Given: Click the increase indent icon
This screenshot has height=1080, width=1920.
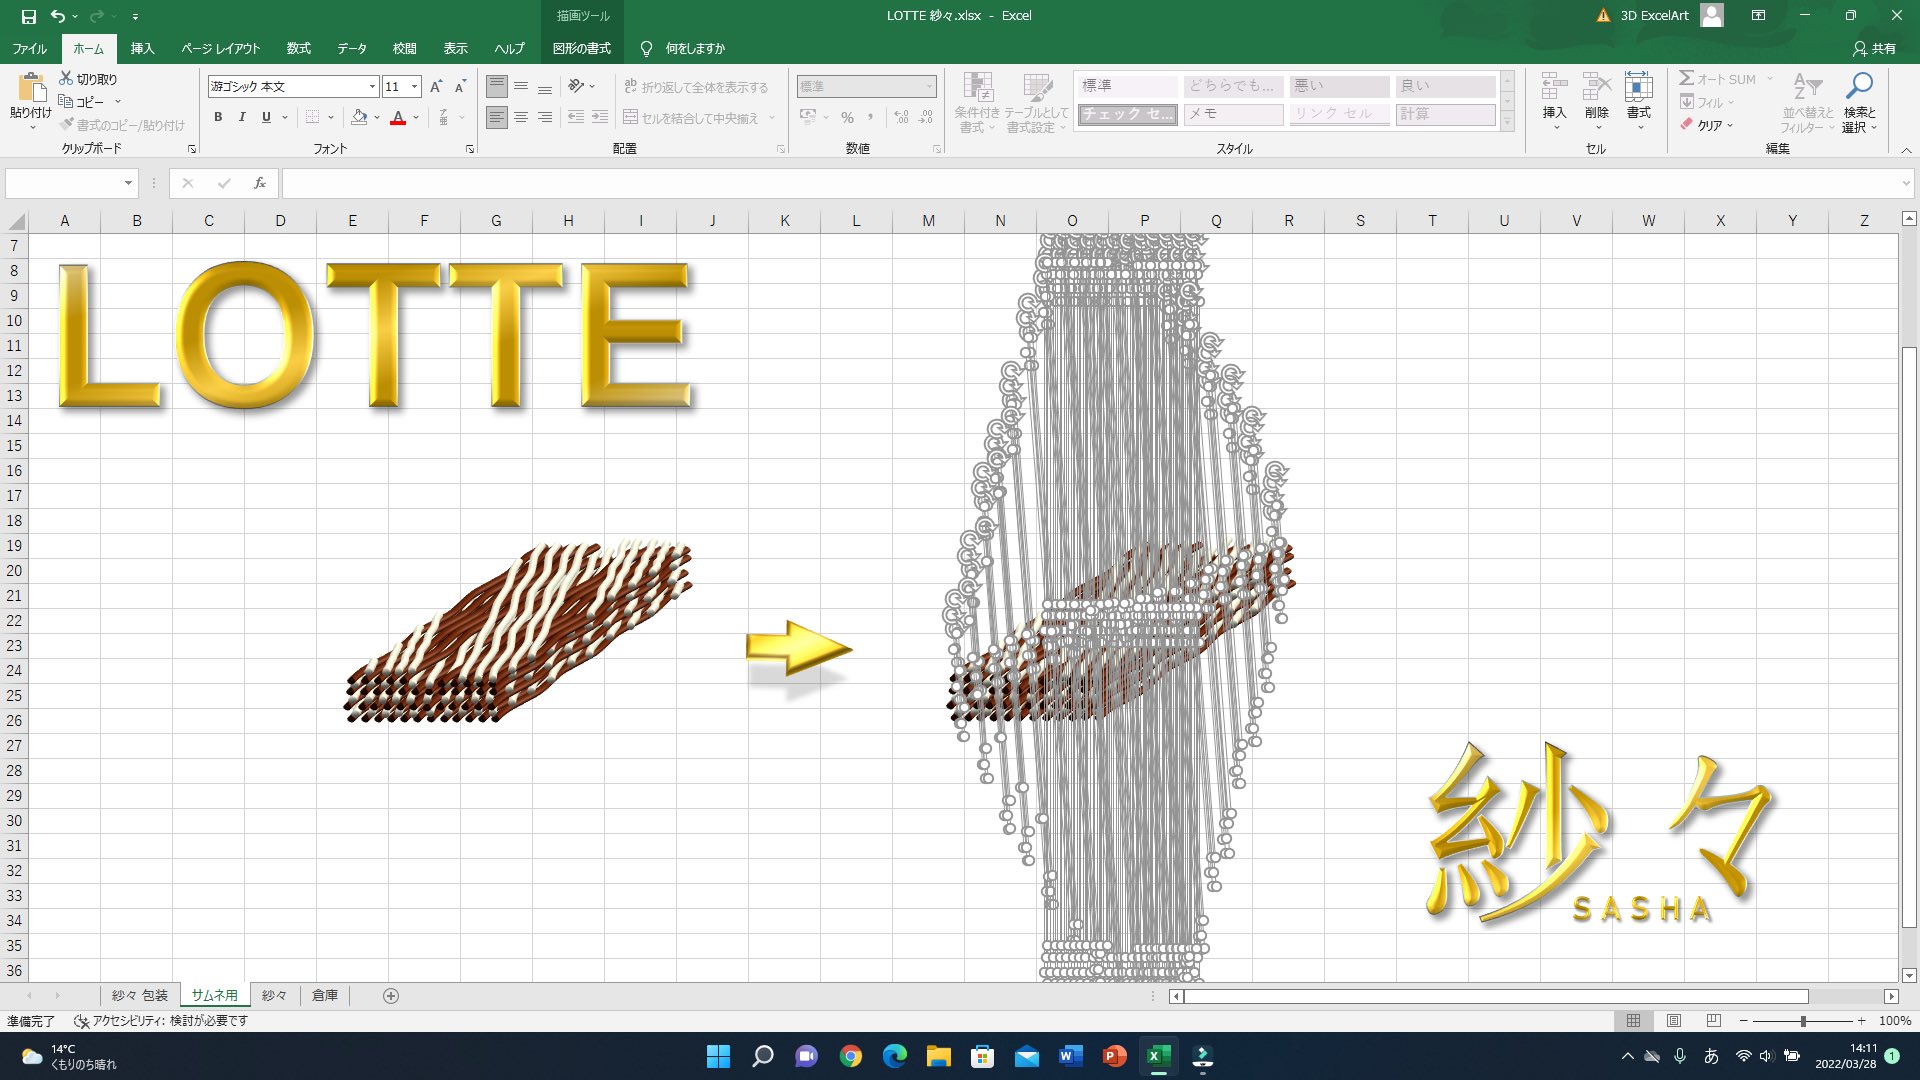Looking at the screenshot, I should point(600,117).
